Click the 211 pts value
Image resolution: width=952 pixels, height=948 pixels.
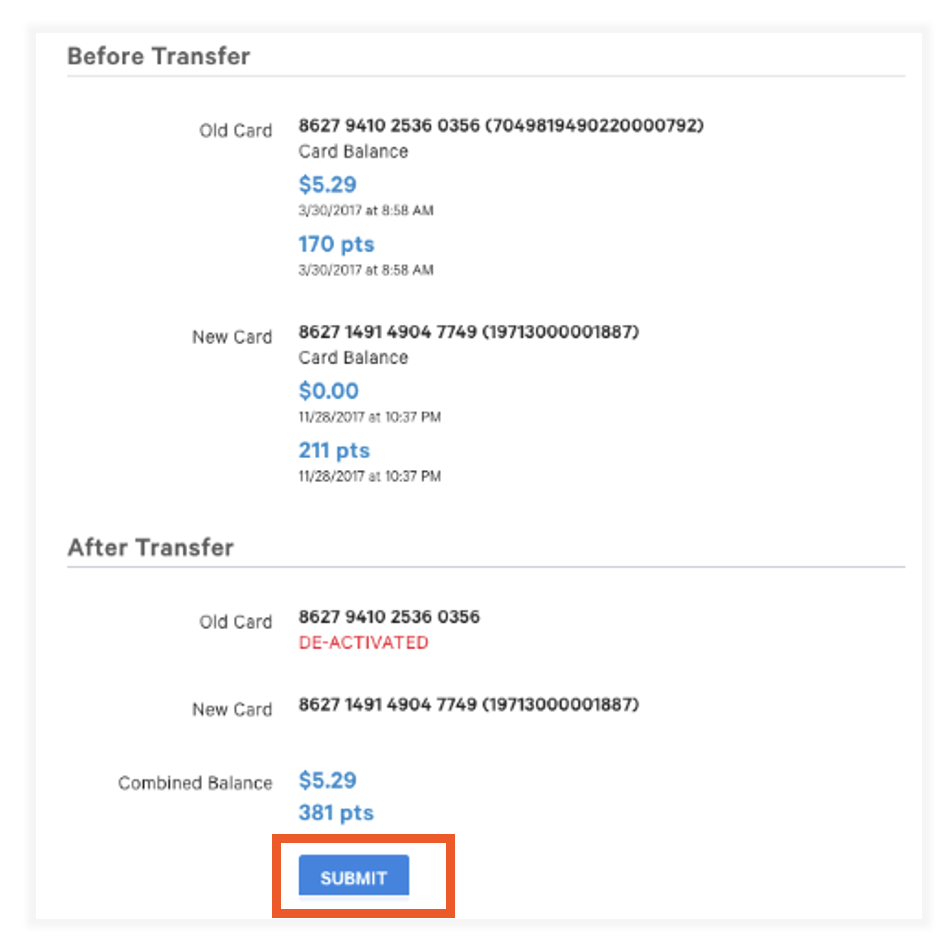click(x=334, y=450)
